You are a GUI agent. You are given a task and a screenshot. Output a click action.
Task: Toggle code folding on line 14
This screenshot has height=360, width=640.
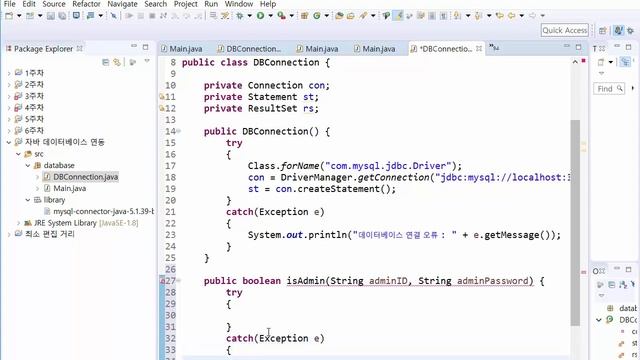179,131
